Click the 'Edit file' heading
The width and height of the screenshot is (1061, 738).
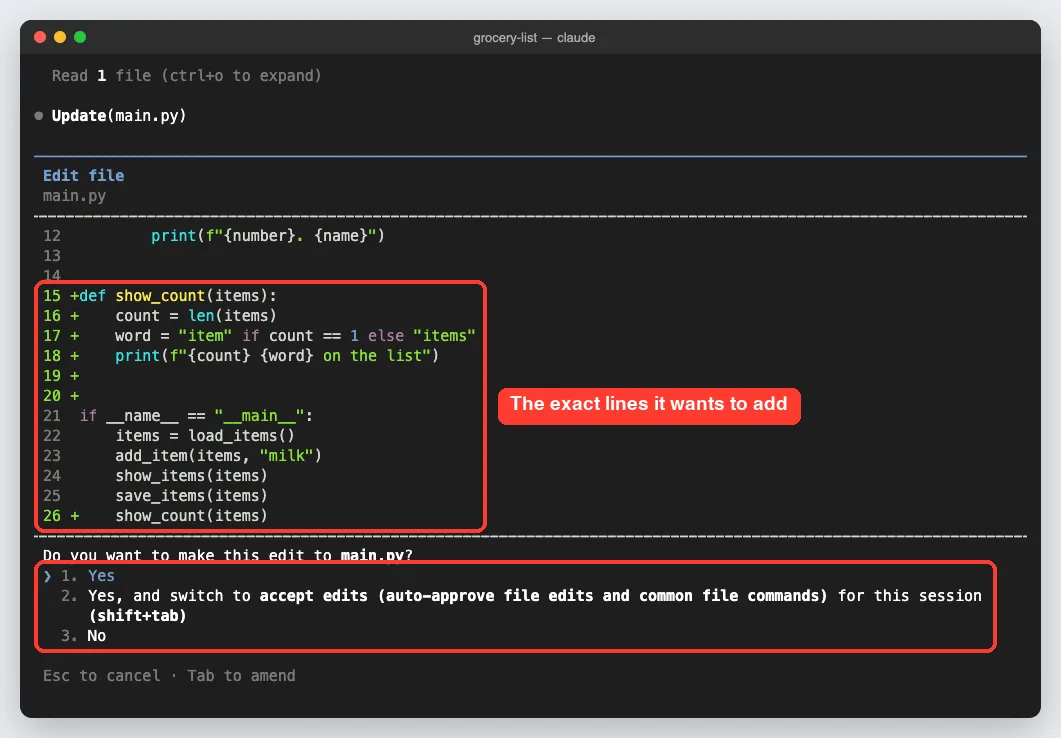(84, 176)
